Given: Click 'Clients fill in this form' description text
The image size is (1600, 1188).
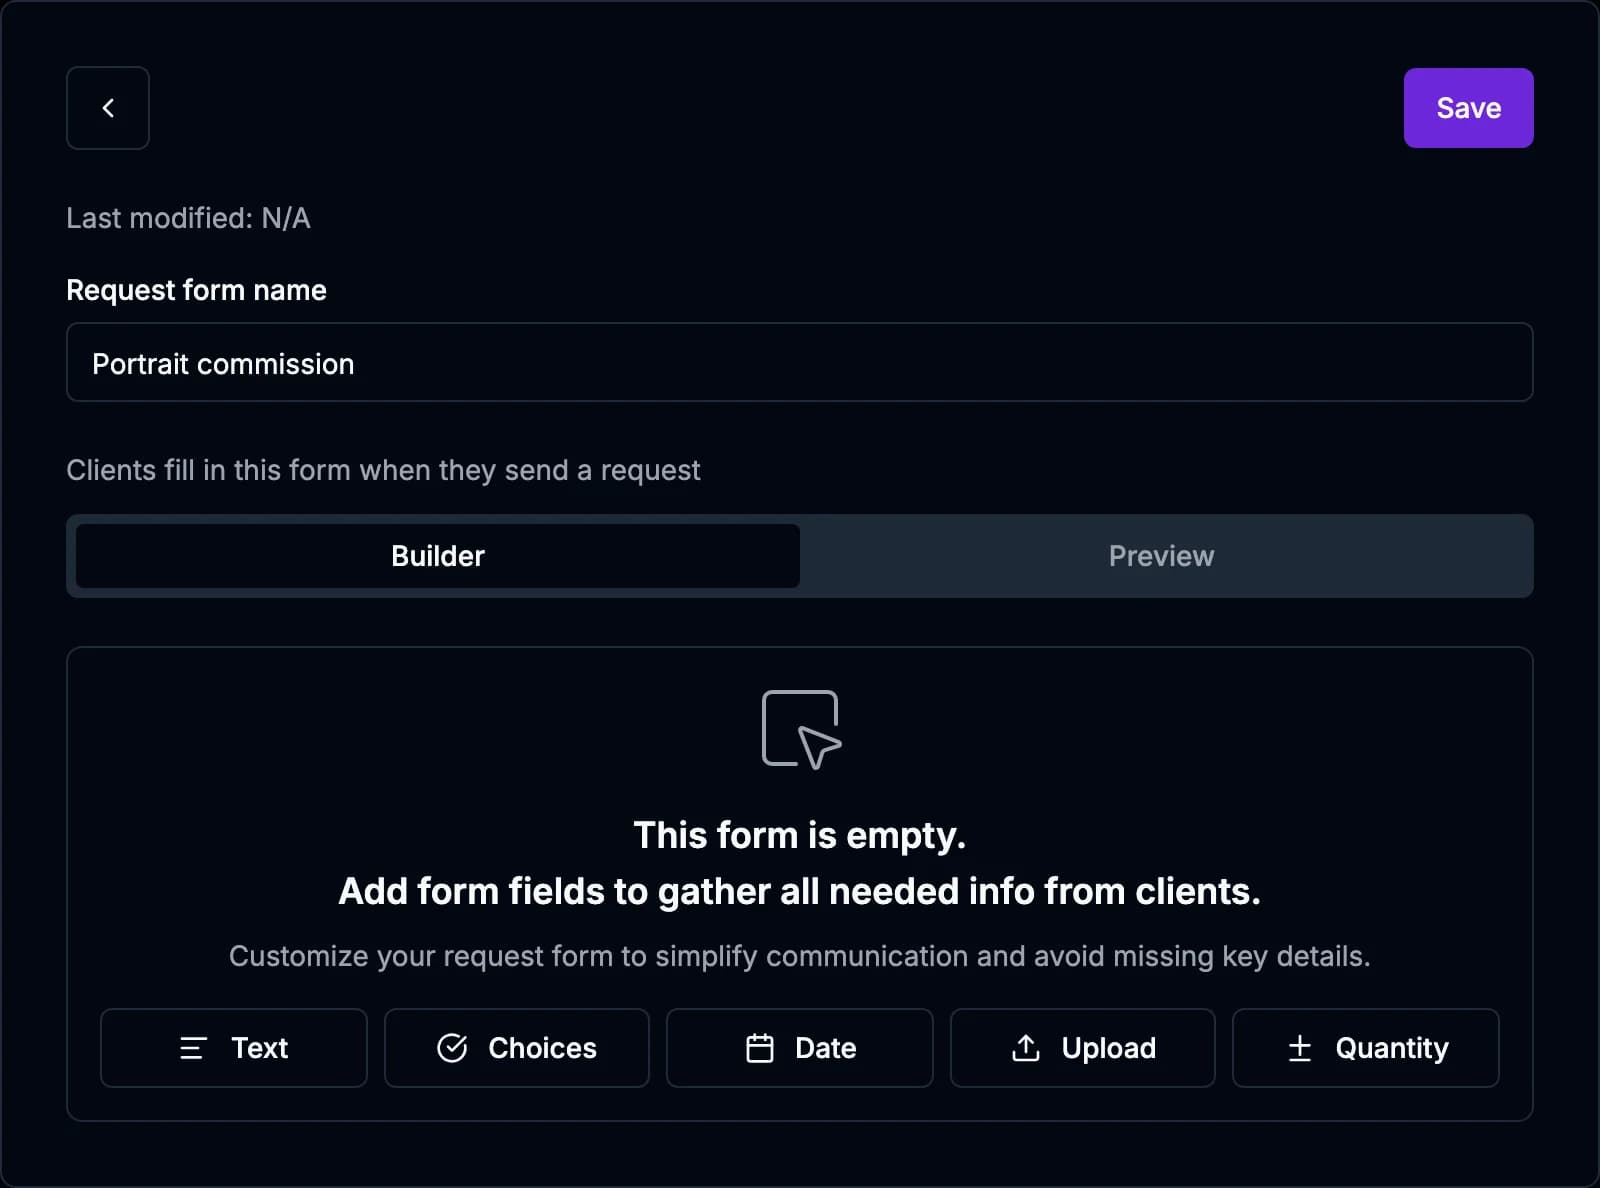Looking at the screenshot, I should click(383, 470).
